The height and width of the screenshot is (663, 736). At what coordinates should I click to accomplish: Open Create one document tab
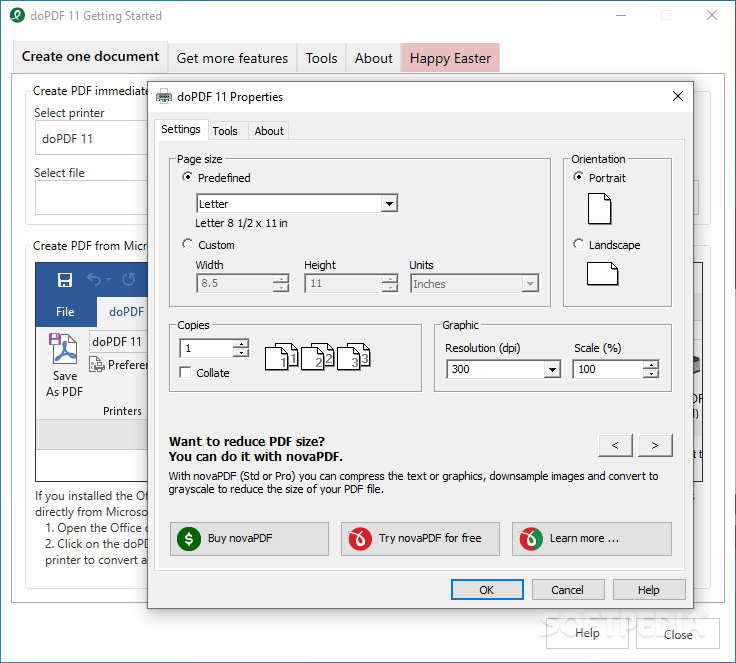point(91,56)
